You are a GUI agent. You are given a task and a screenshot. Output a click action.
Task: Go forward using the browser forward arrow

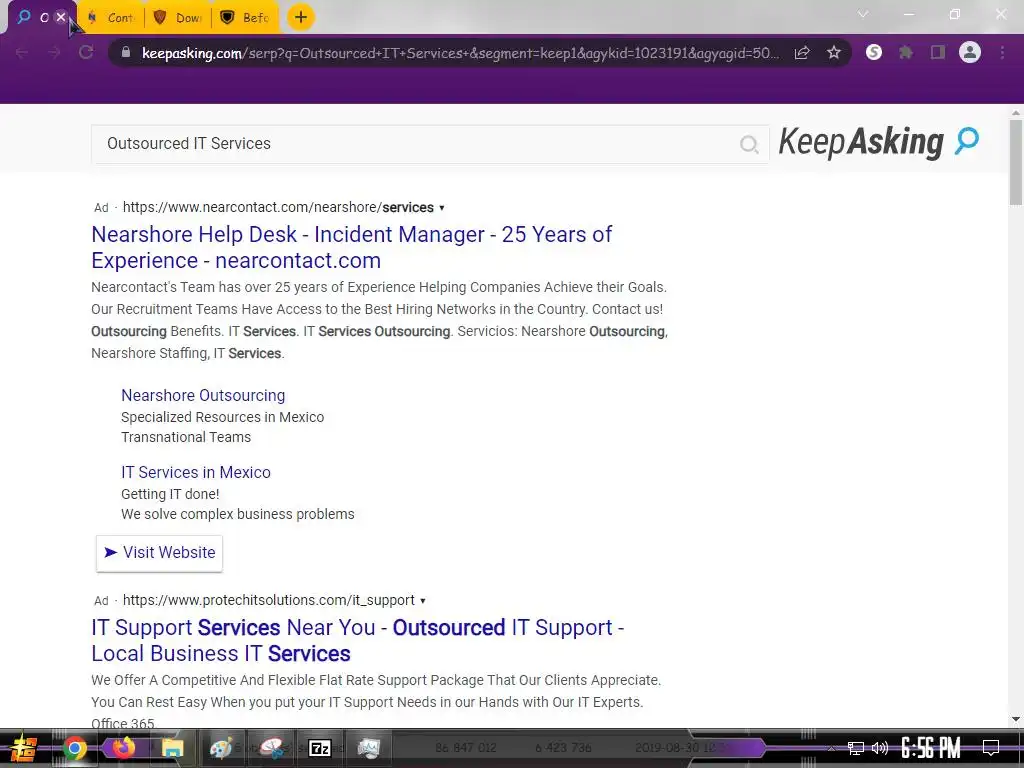[x=54, y=53]
